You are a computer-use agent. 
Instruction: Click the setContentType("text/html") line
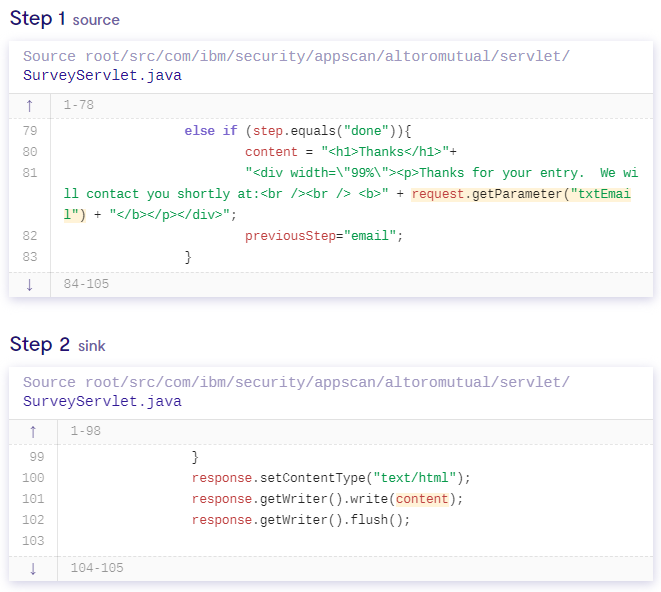pyautogui.click(x=331, y=478)
